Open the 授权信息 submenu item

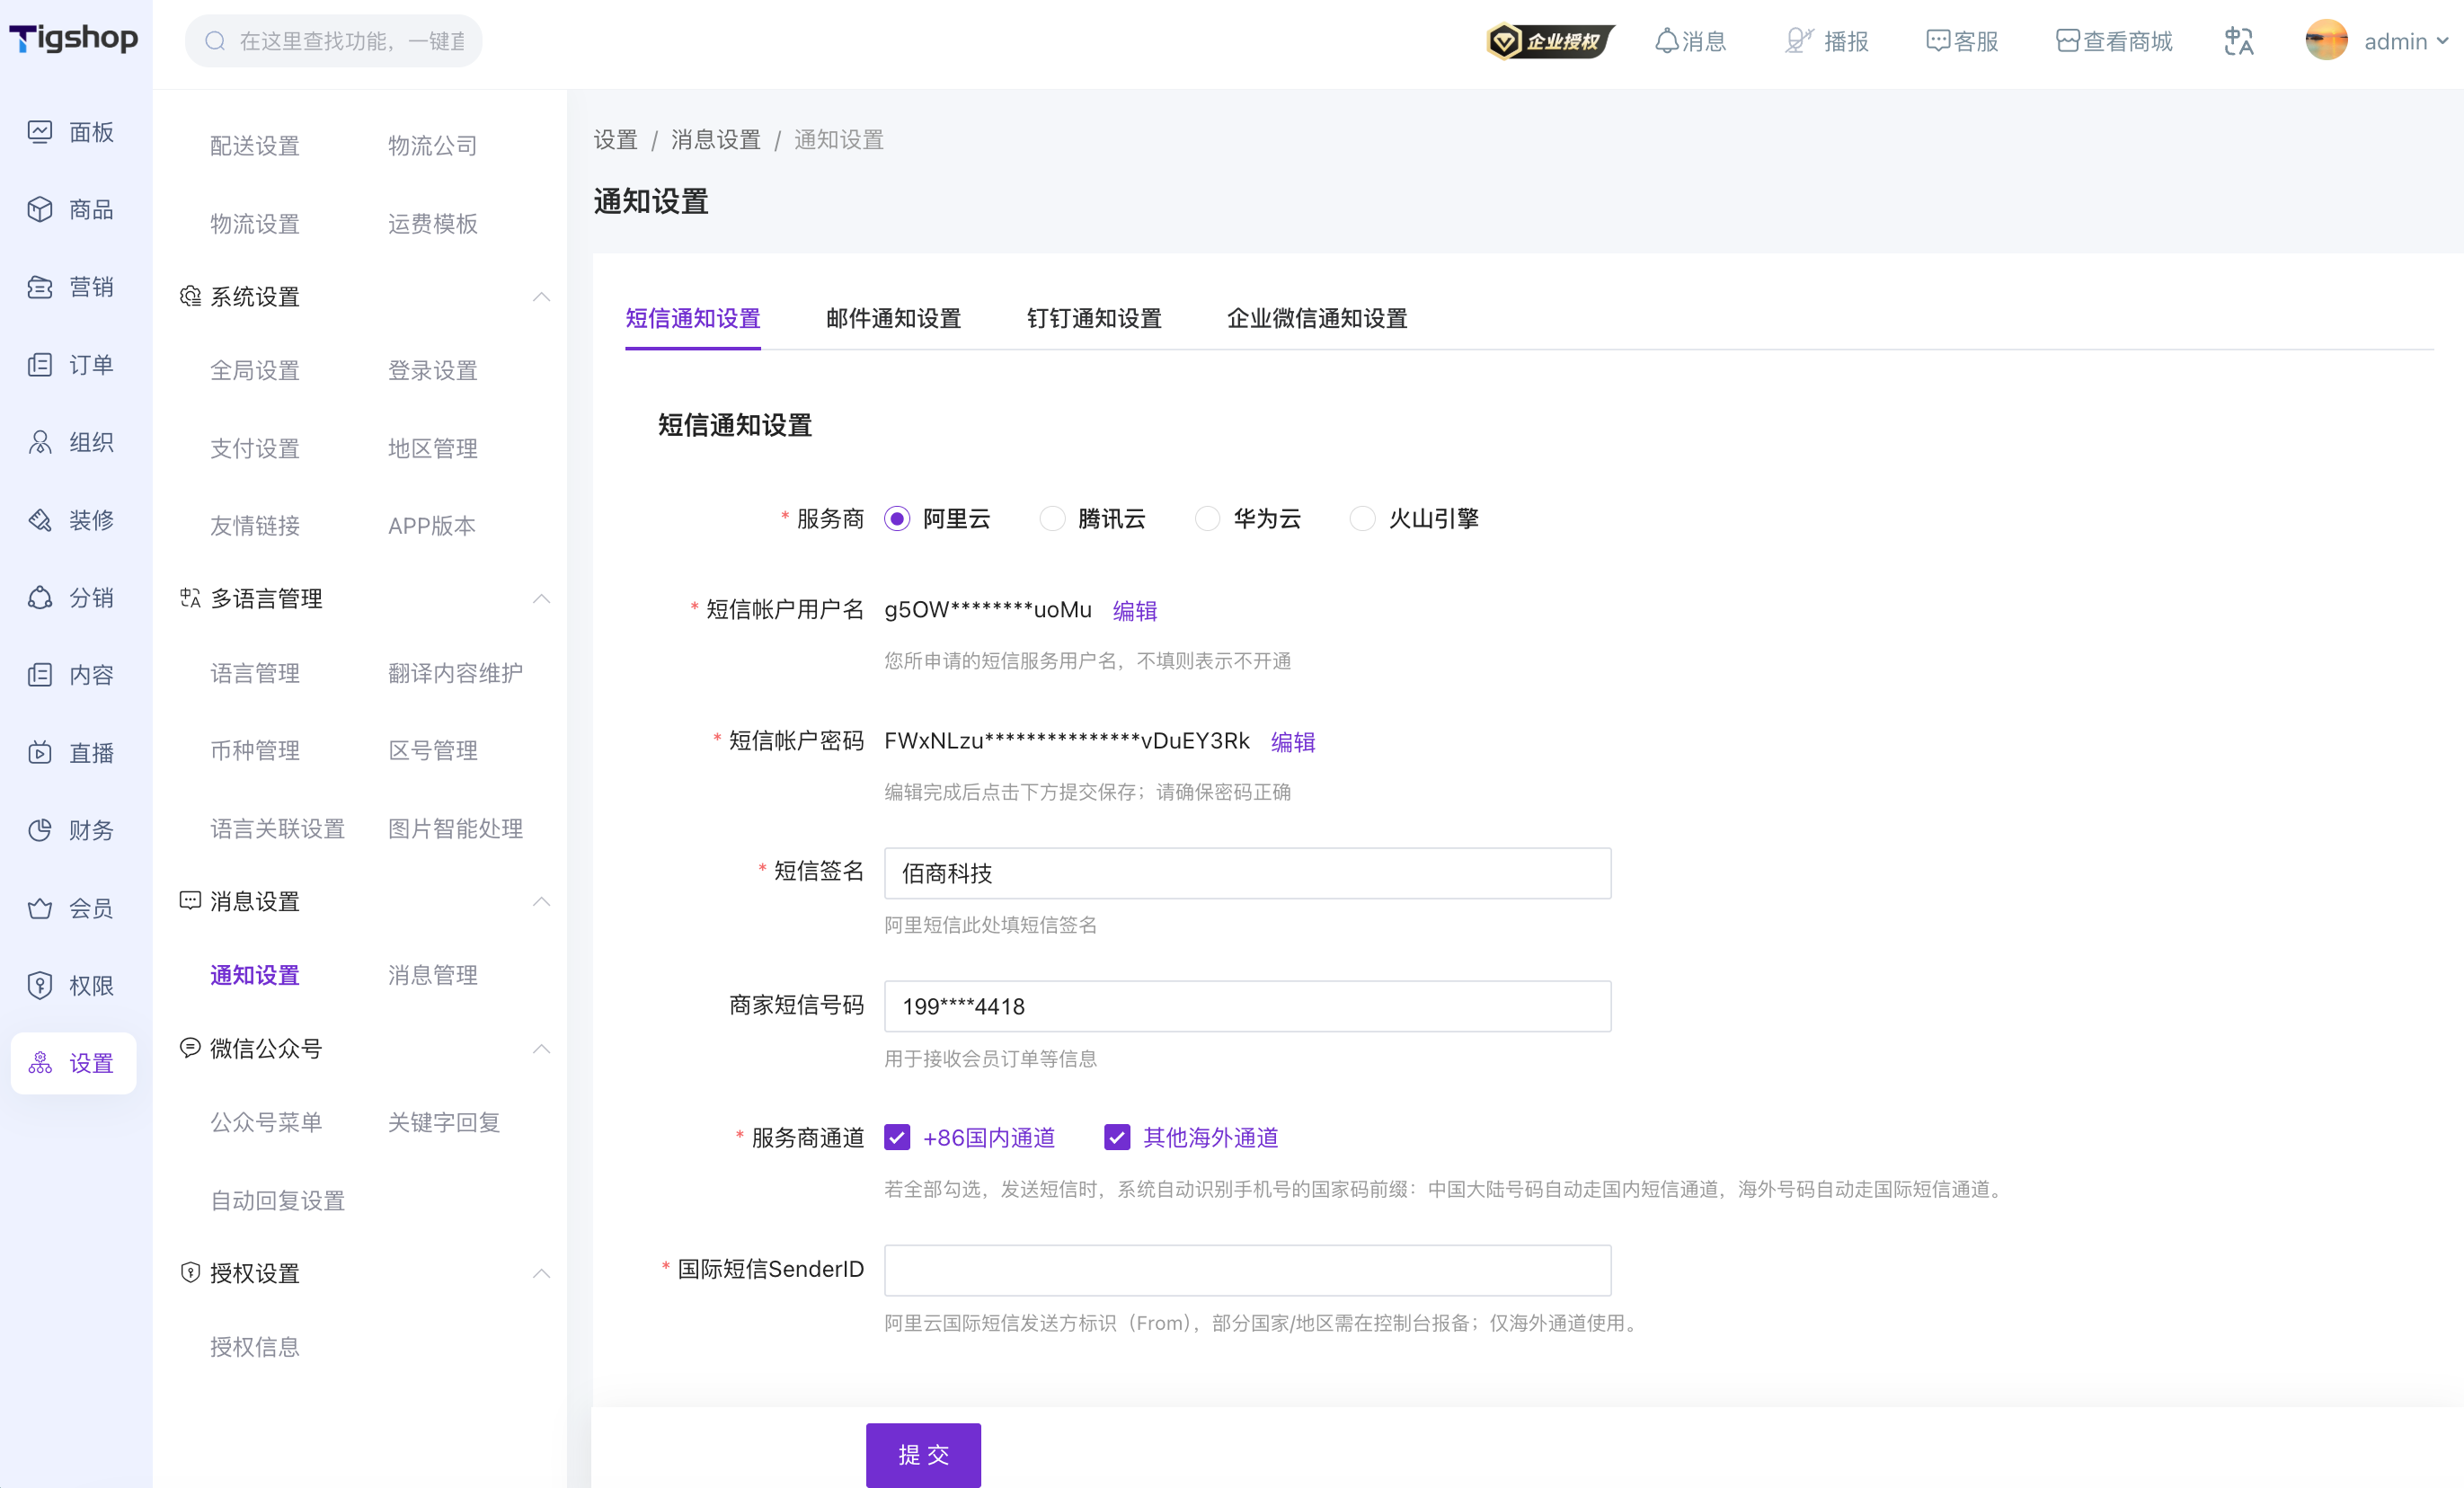255,1347
